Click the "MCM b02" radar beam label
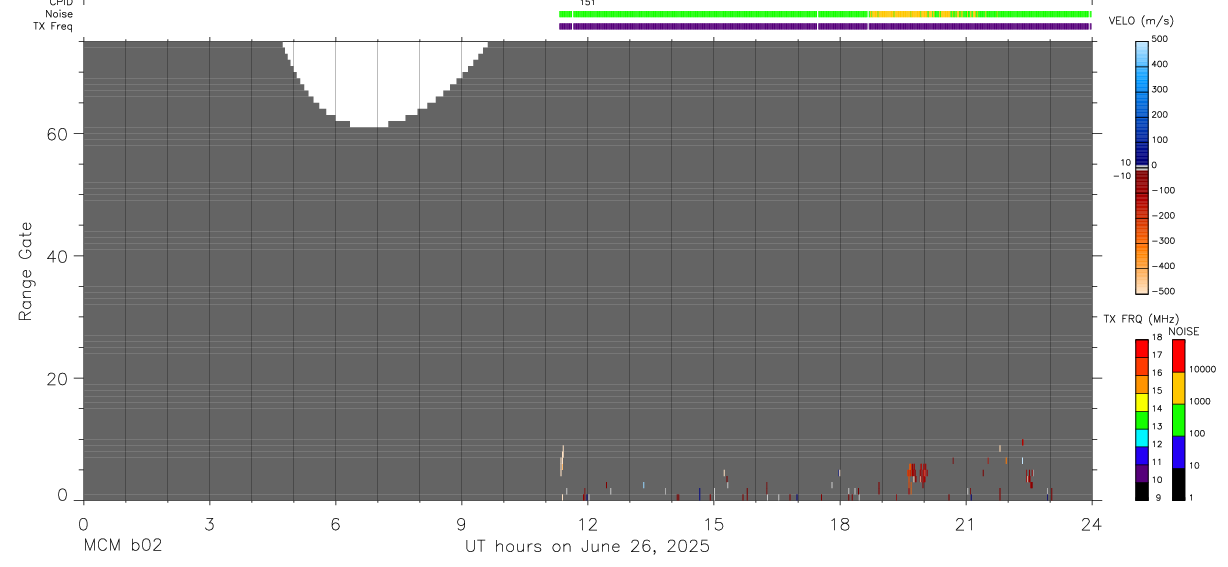This screenshot has height=567, width=1228. coord(122,547)
